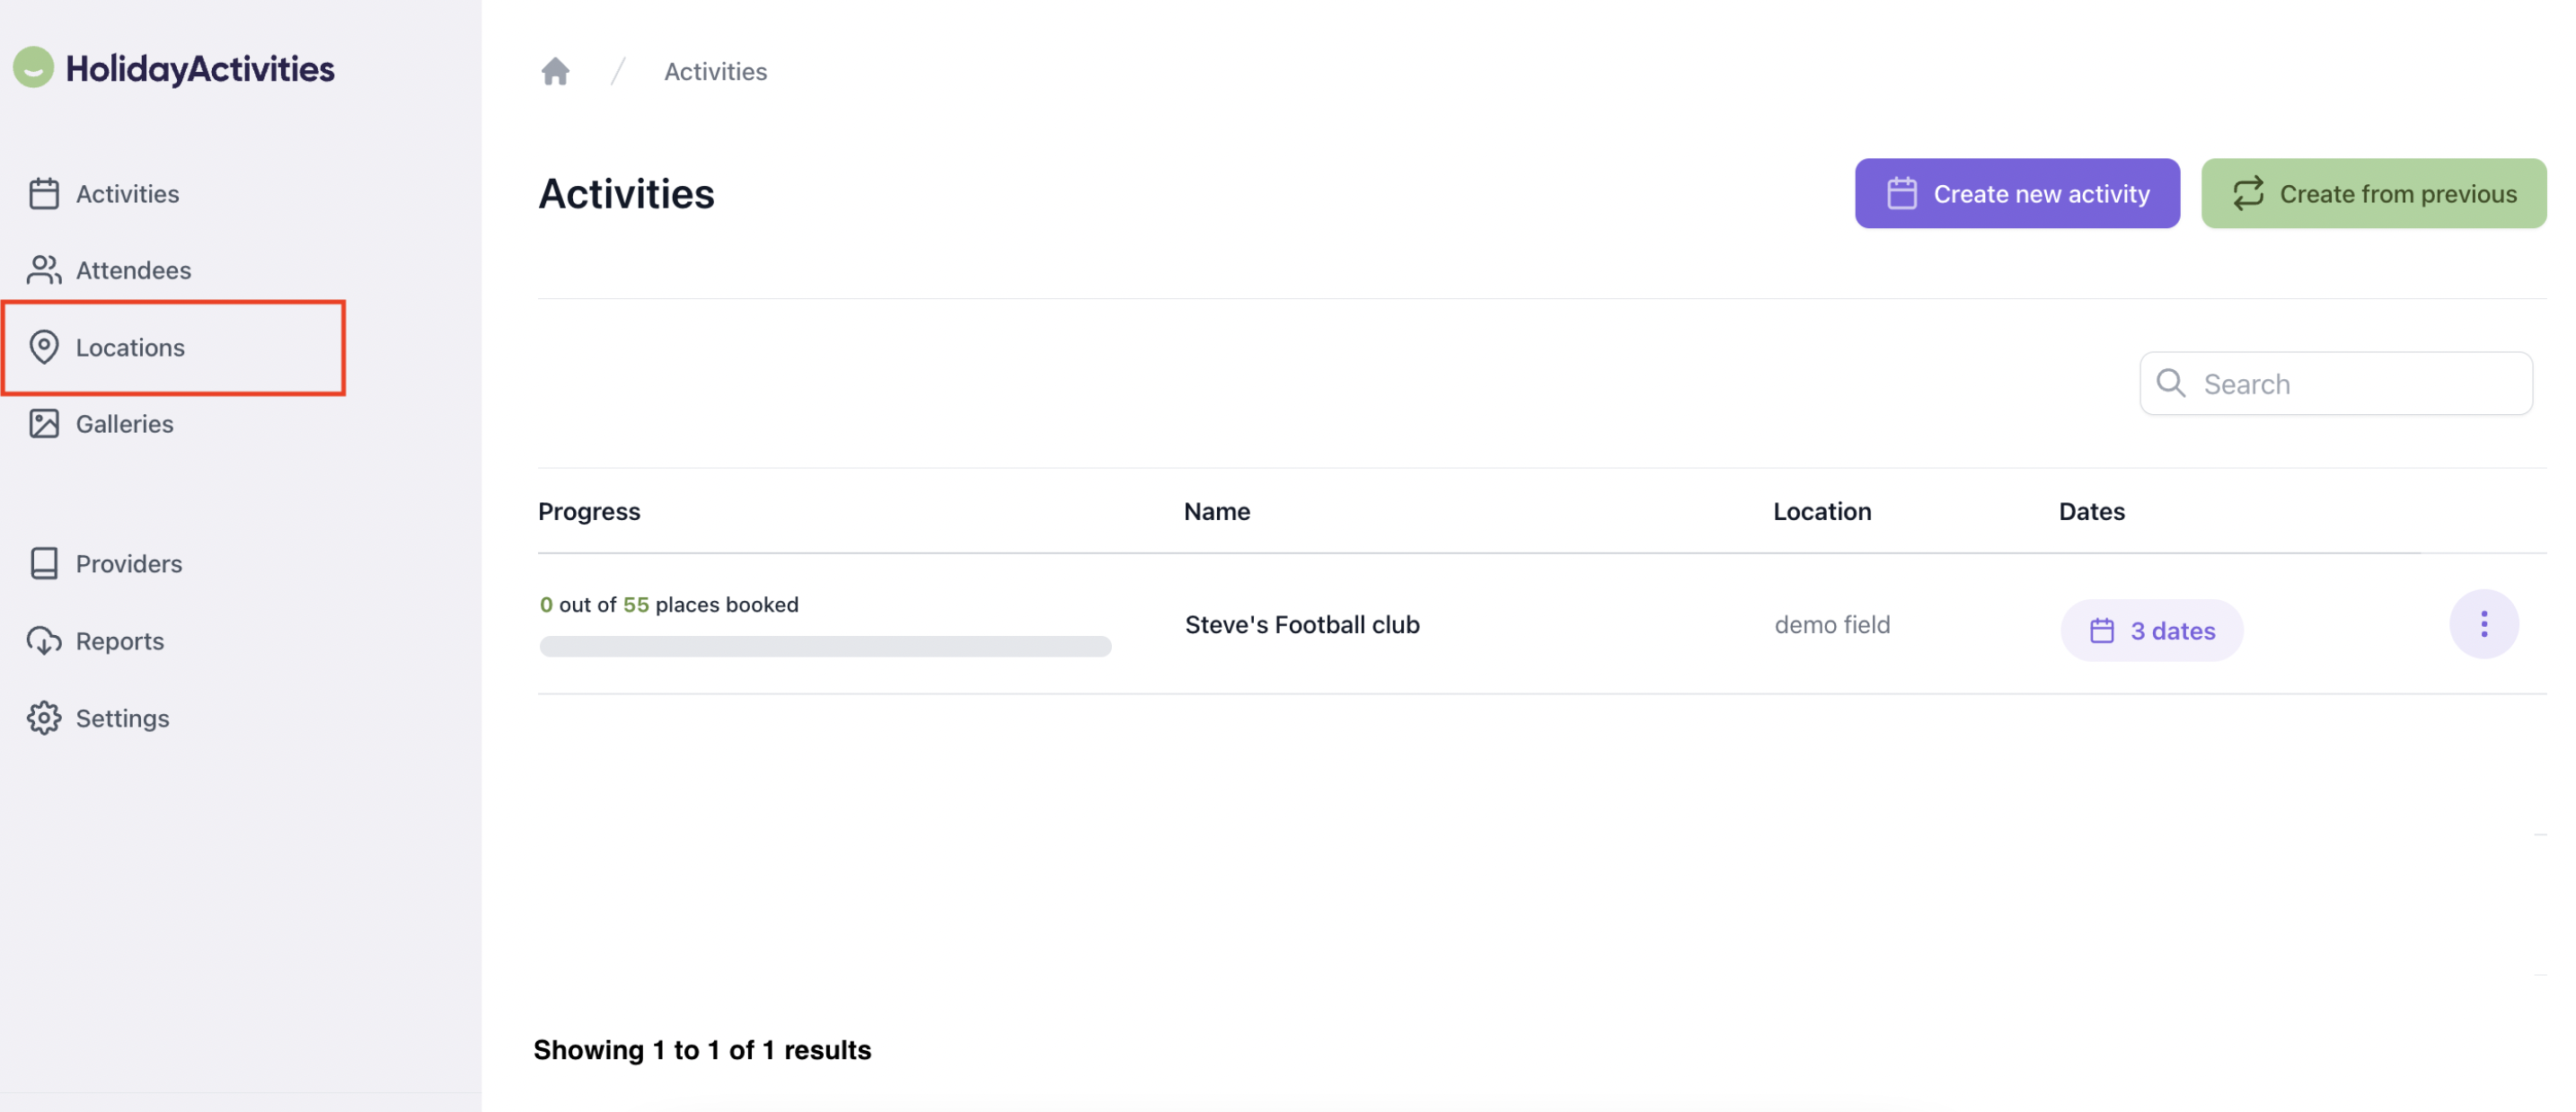Select the Activities menu item
Screen dimensions: 2576x1112
point(127,192)
